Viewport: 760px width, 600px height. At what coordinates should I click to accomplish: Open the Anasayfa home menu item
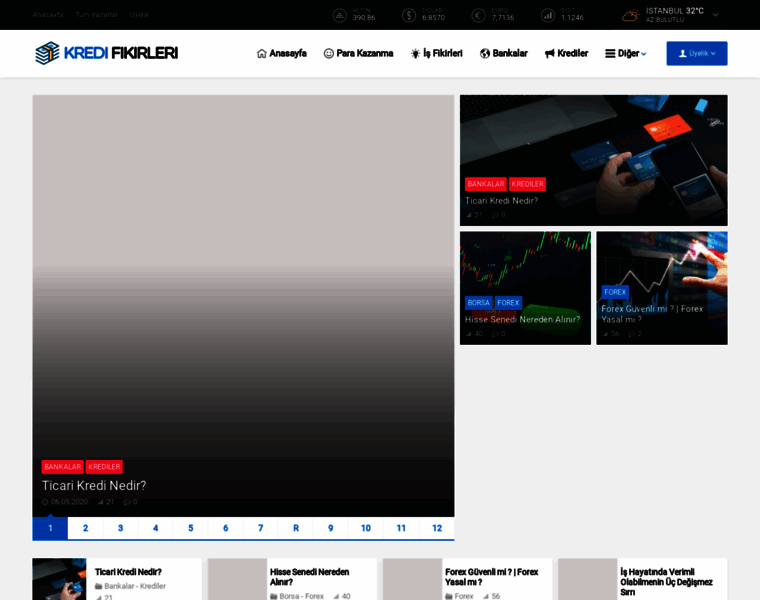coord(282,53)
